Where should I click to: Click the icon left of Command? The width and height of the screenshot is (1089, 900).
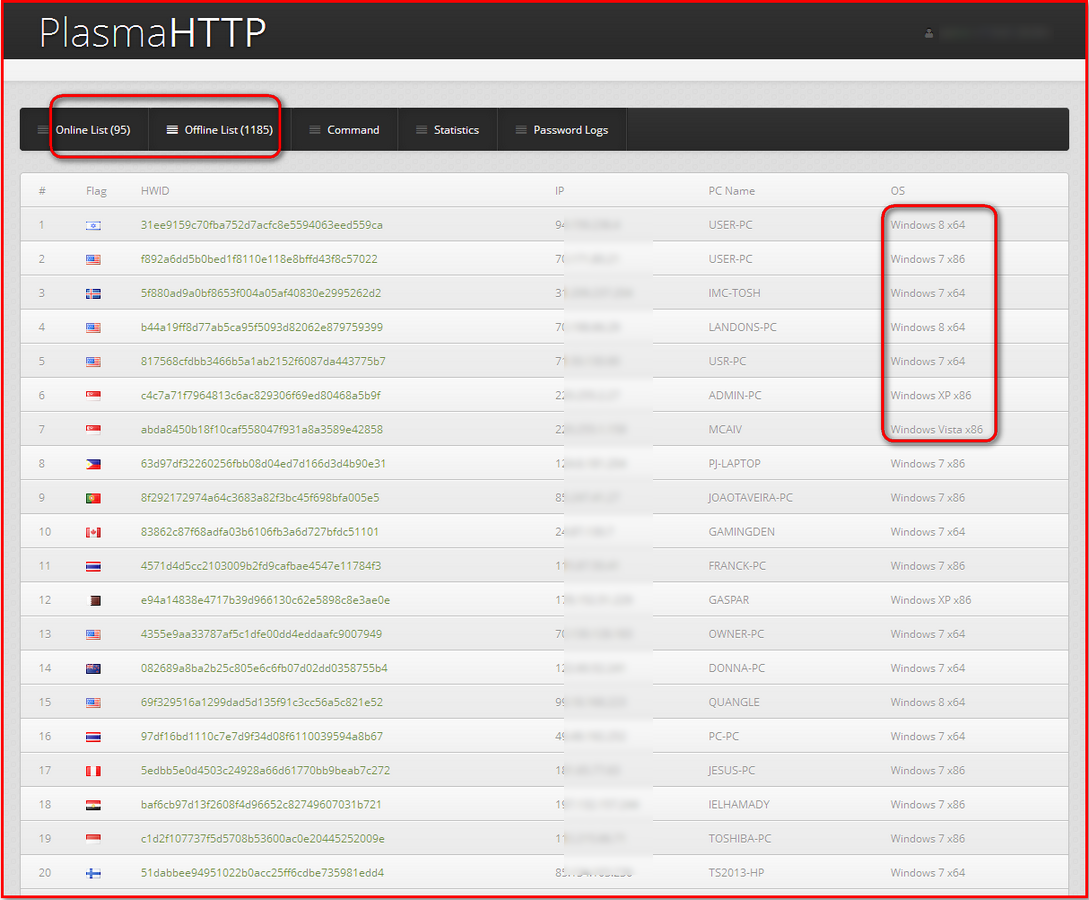(315, 130)
